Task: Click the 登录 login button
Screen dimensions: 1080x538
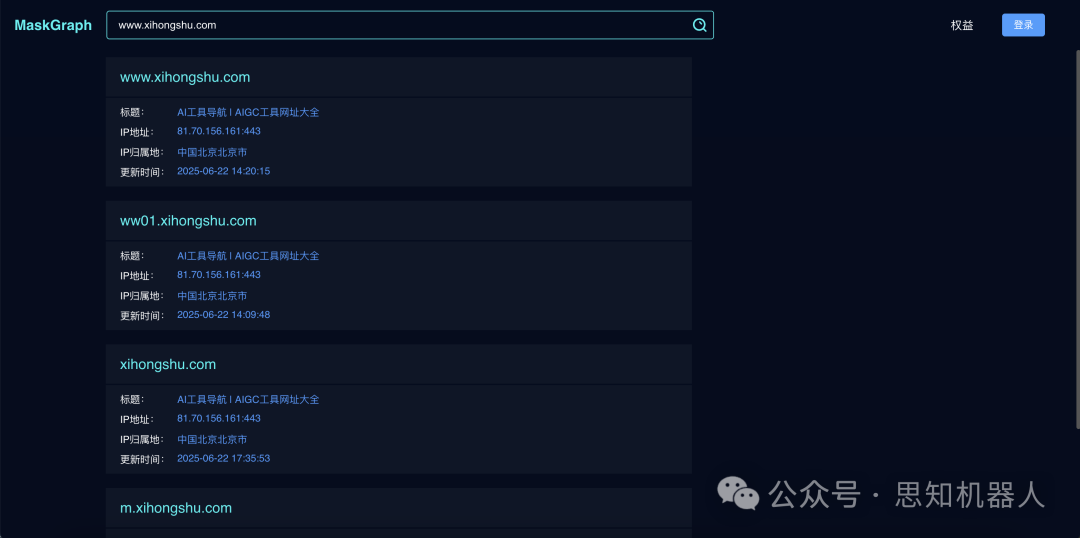Action: (1023, 25)
